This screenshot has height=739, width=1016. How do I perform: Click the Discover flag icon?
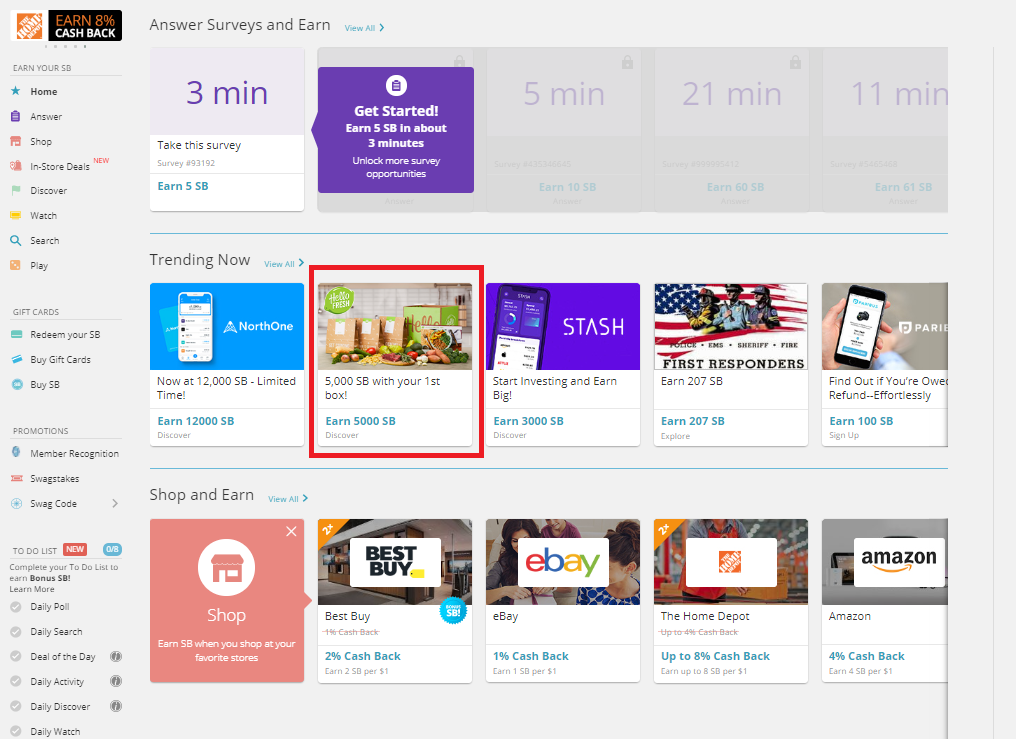pos(16,190)
